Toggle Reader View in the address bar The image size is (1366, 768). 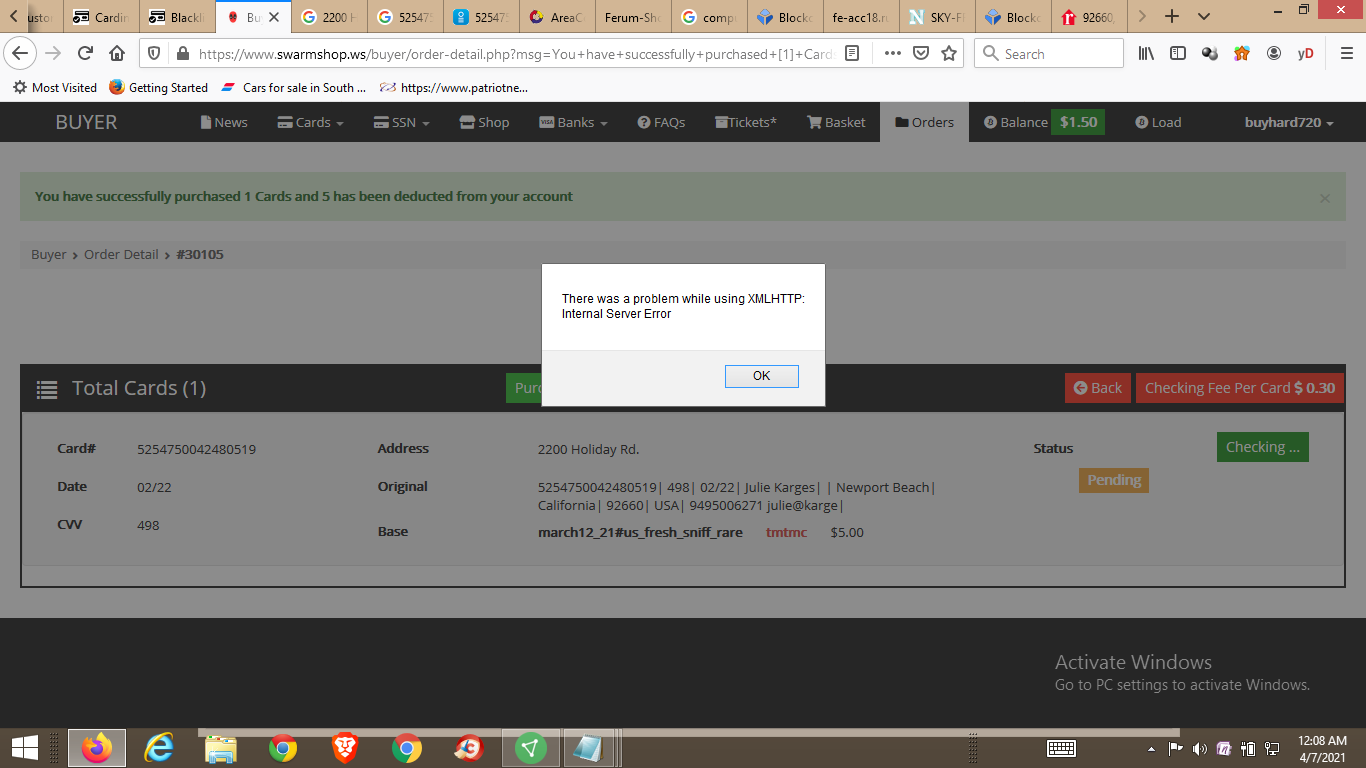coord(851,53)
